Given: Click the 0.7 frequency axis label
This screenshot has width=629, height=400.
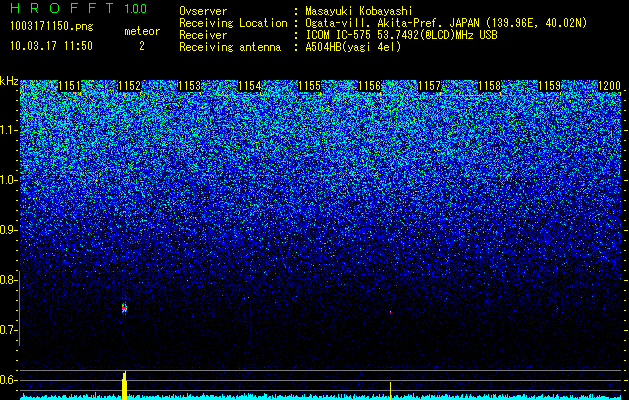Looking at the screenshot, I should click(x=8, y=330).
